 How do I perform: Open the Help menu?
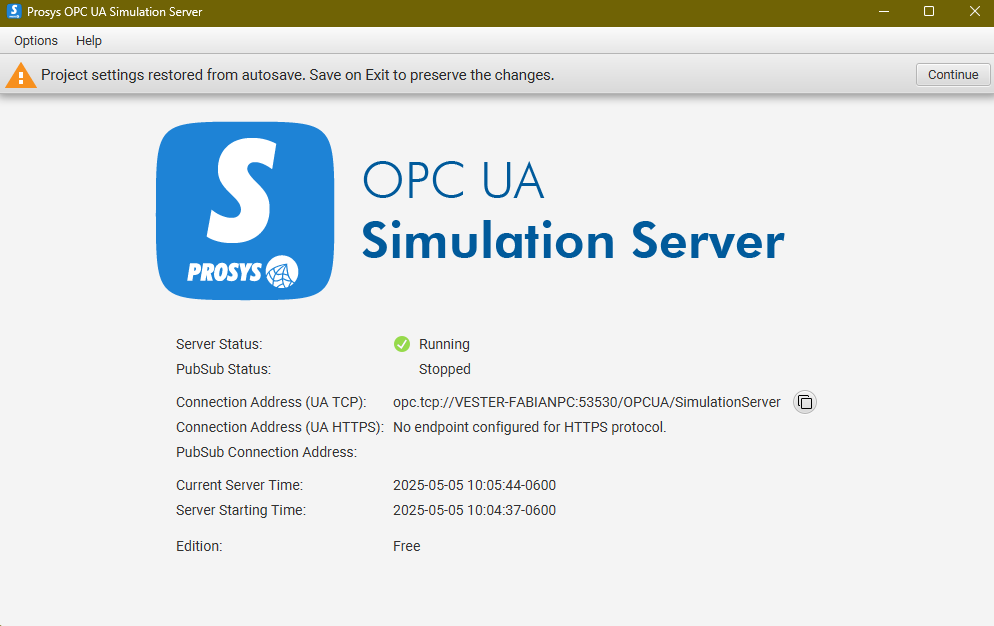tap(89, 41)
